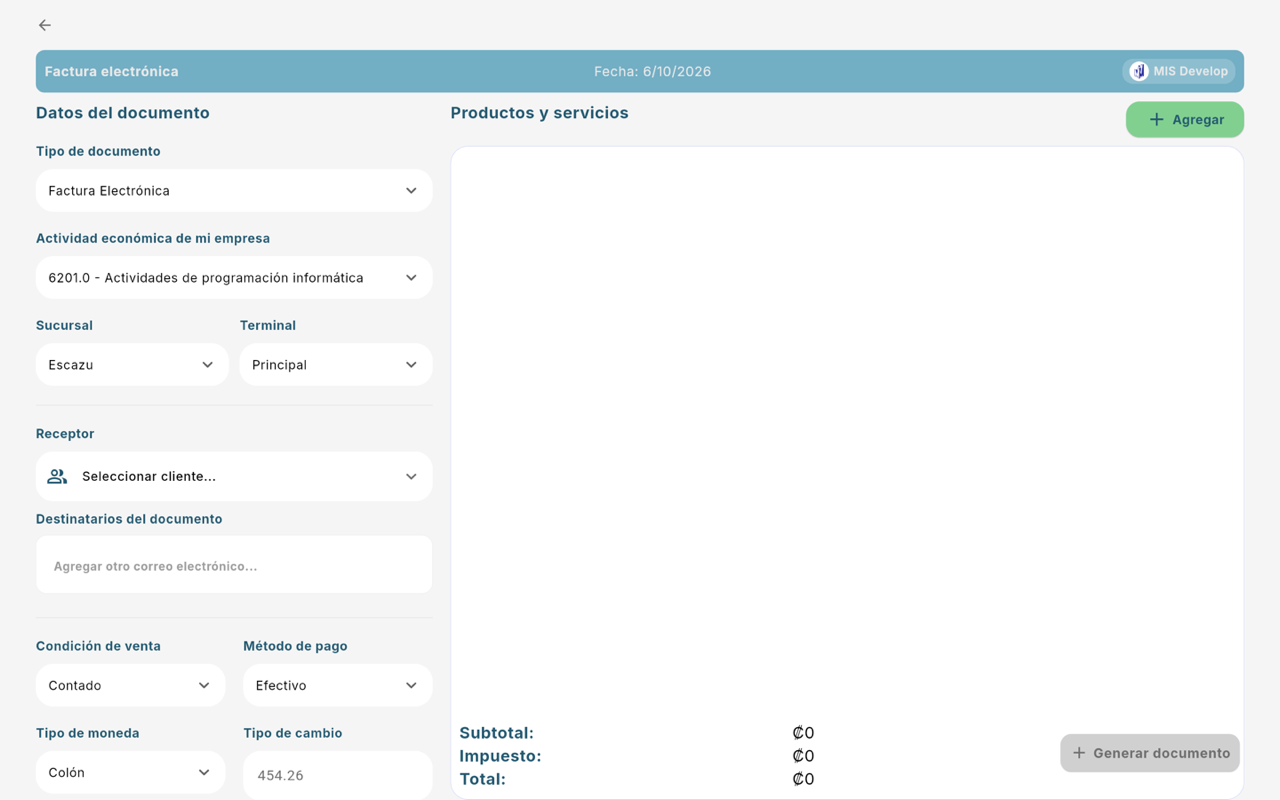The height and width of the screenshot is (800, 1280).
Task: Click the empty Productos y servicios list area
Action: click(x=847, y=430)
